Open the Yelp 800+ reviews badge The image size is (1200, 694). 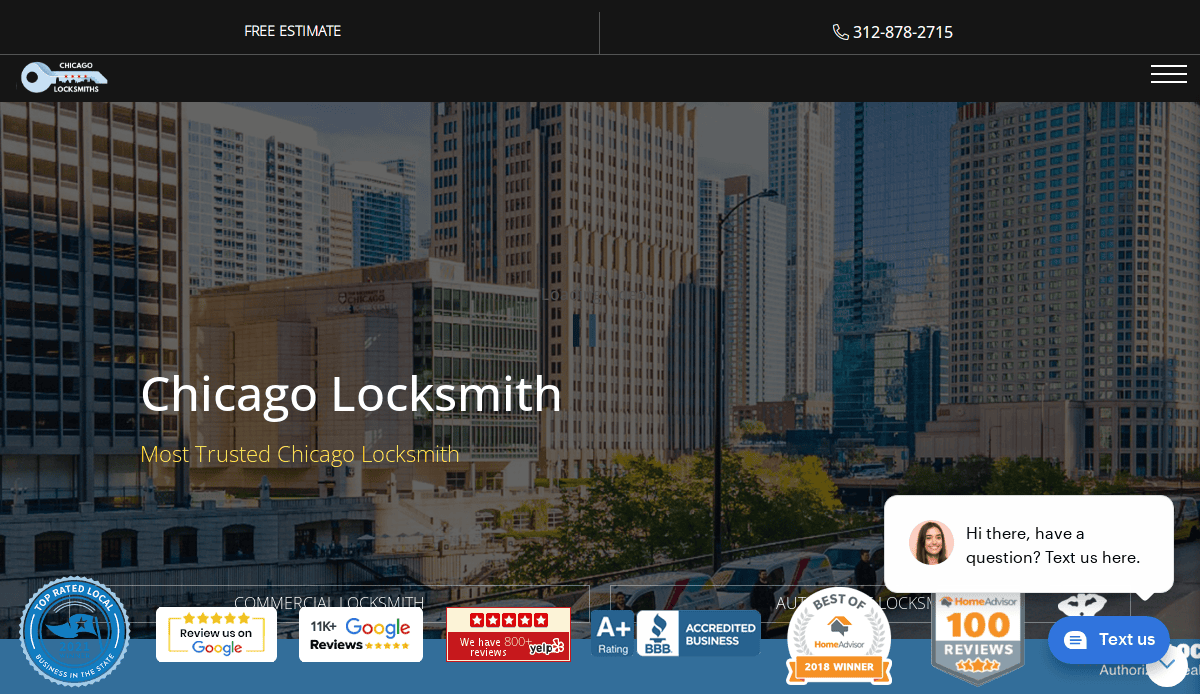[508, 634]
